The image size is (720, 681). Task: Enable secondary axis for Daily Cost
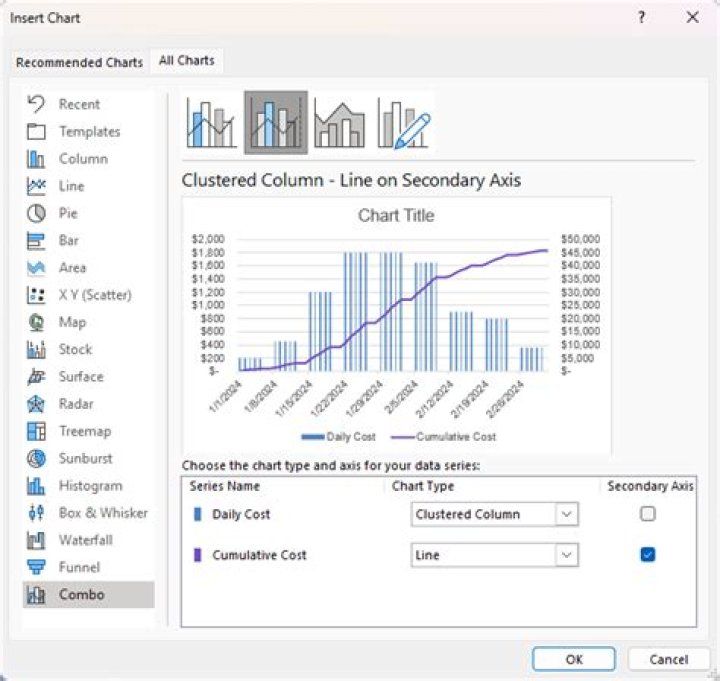[x=647, y=513]
